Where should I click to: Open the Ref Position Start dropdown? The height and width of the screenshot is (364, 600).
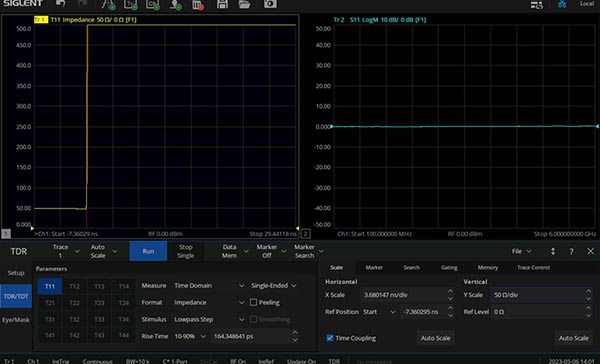tap(379, 312)
